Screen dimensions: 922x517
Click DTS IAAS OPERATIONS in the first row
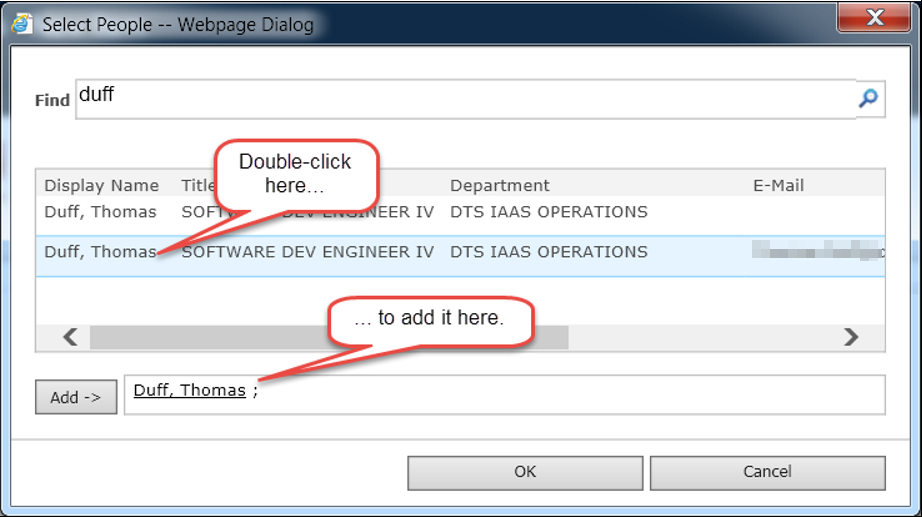pos(548,212)
